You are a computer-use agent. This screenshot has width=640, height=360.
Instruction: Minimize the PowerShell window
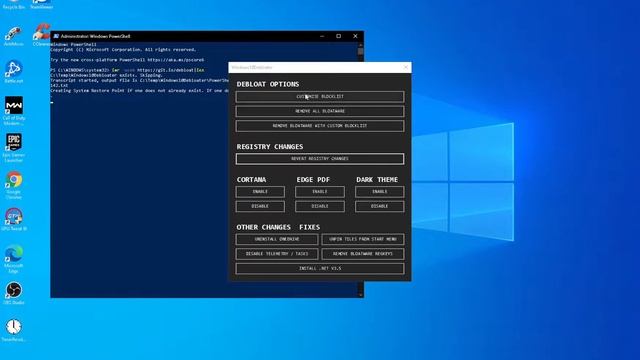(x=322, y=36)
